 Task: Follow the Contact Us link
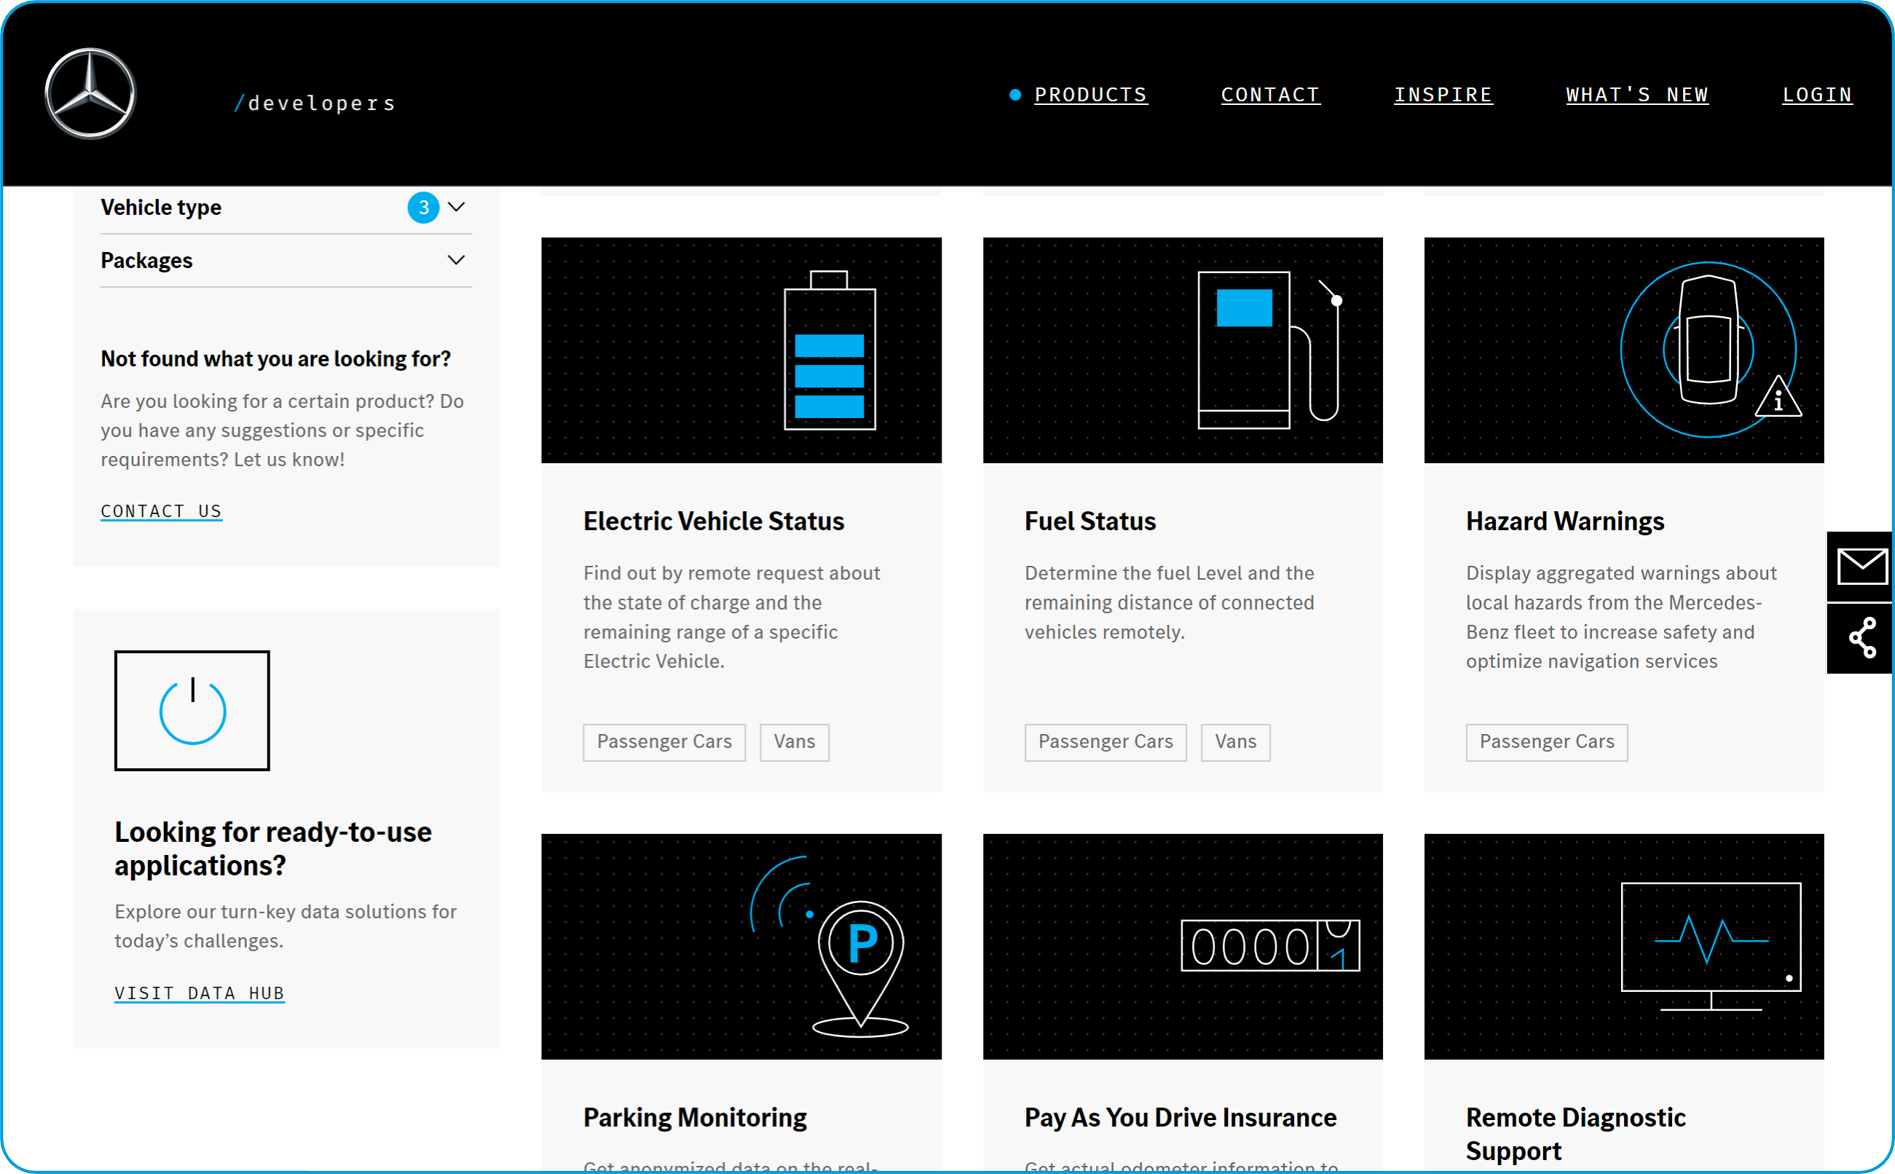pos(161,511)
